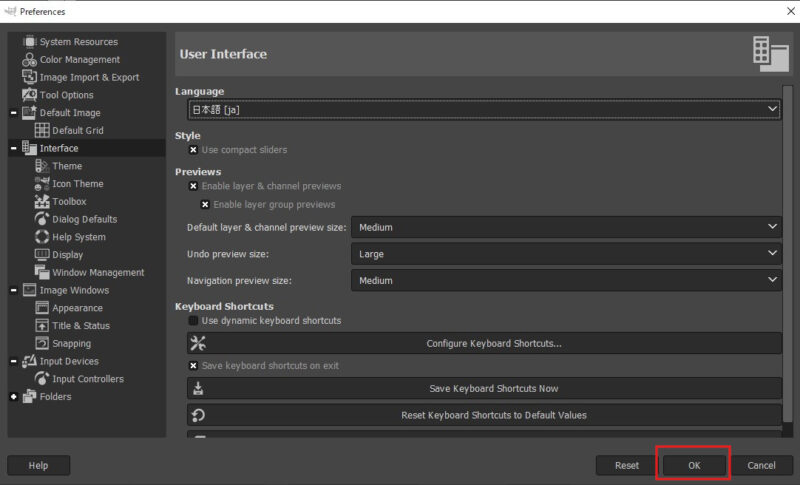This screenshot has height=485, width=800.
Task: Click the Input Controllers icon
Action: tap(42, 378)
